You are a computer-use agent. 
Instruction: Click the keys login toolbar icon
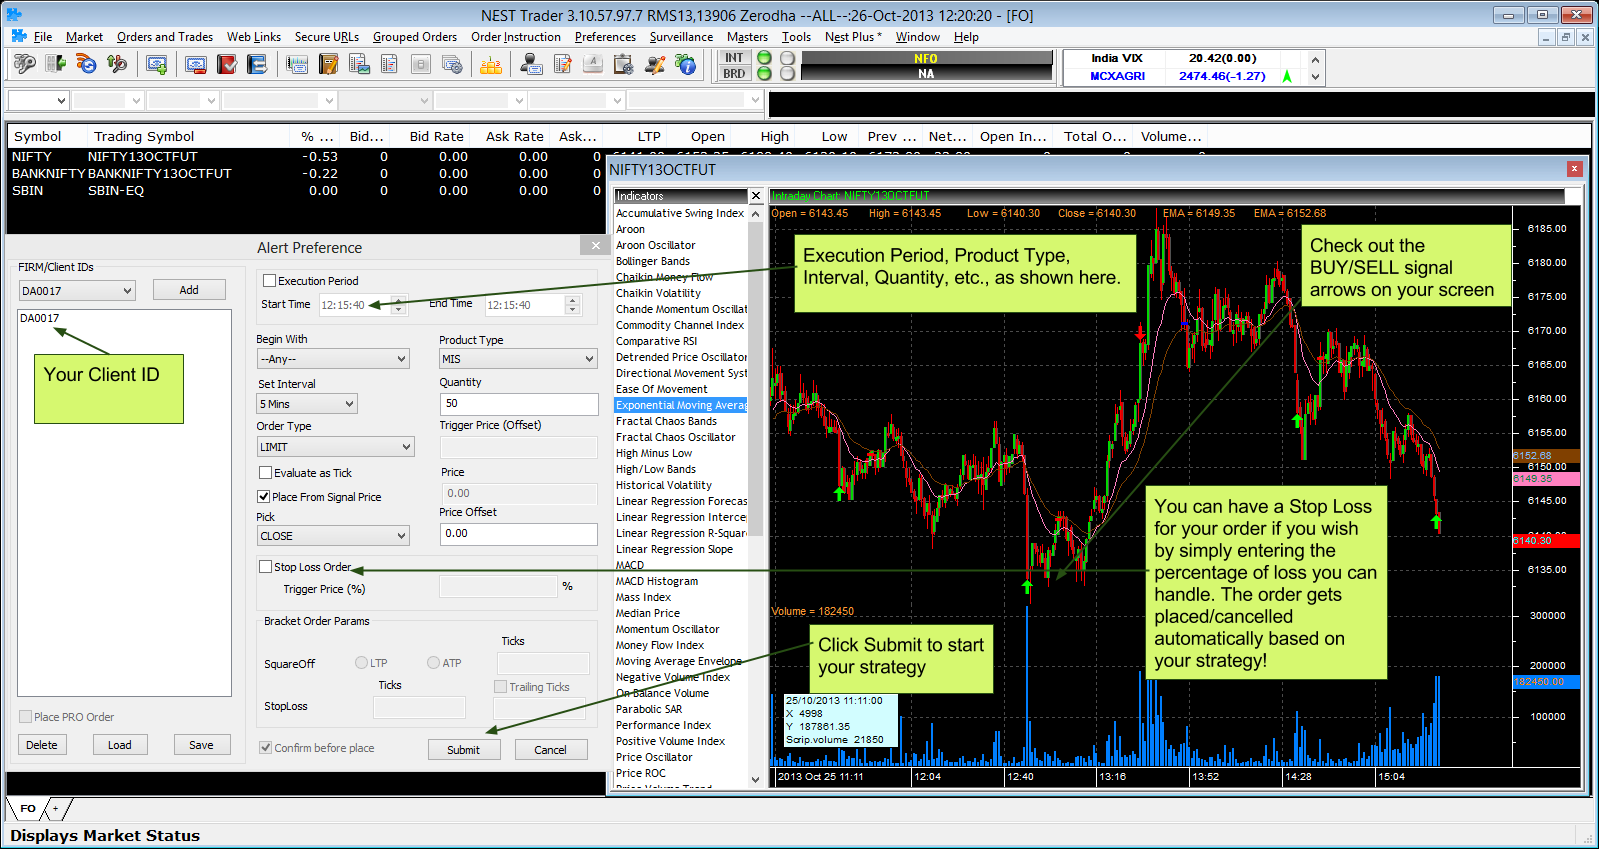24,64
